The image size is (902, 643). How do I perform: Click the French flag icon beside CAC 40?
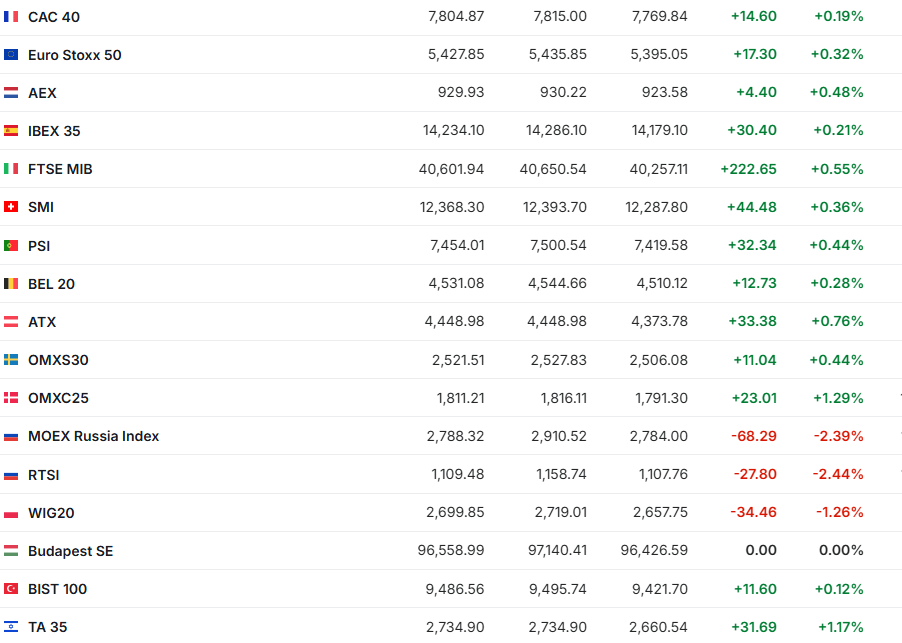pos(11,17)
